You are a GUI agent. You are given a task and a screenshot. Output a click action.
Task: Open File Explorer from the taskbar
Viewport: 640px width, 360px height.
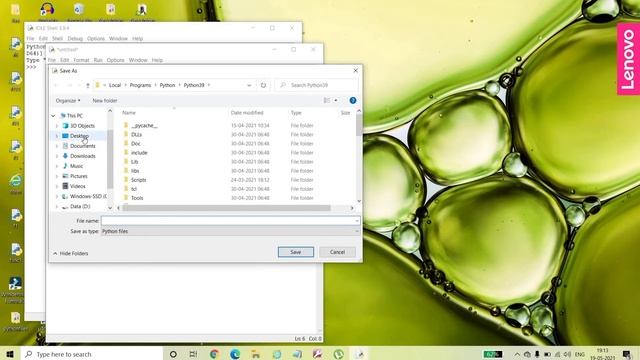(x=256, y=354)
